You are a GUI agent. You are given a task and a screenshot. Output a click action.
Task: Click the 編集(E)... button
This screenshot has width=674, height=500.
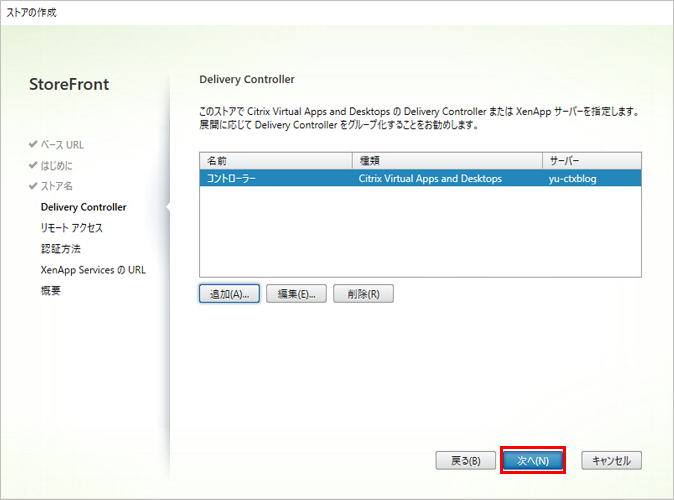click(x=297, y=294)
